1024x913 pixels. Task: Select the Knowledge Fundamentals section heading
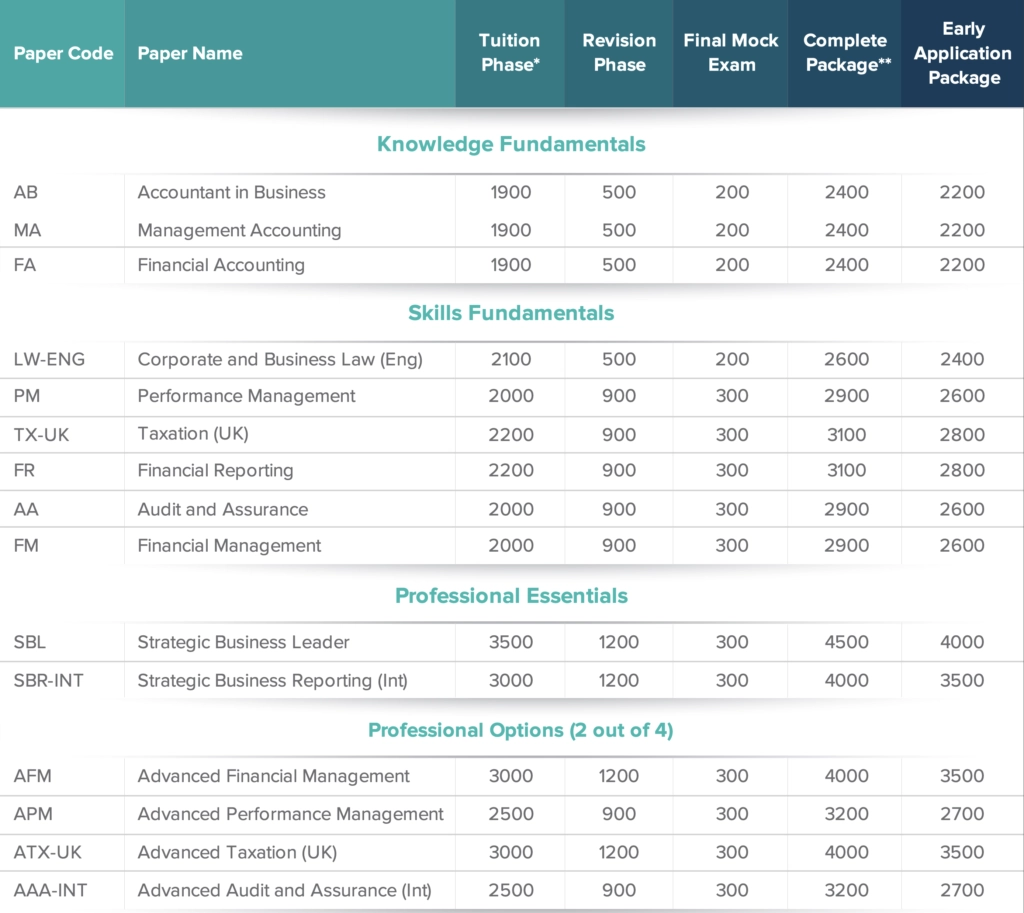point(511,144)
